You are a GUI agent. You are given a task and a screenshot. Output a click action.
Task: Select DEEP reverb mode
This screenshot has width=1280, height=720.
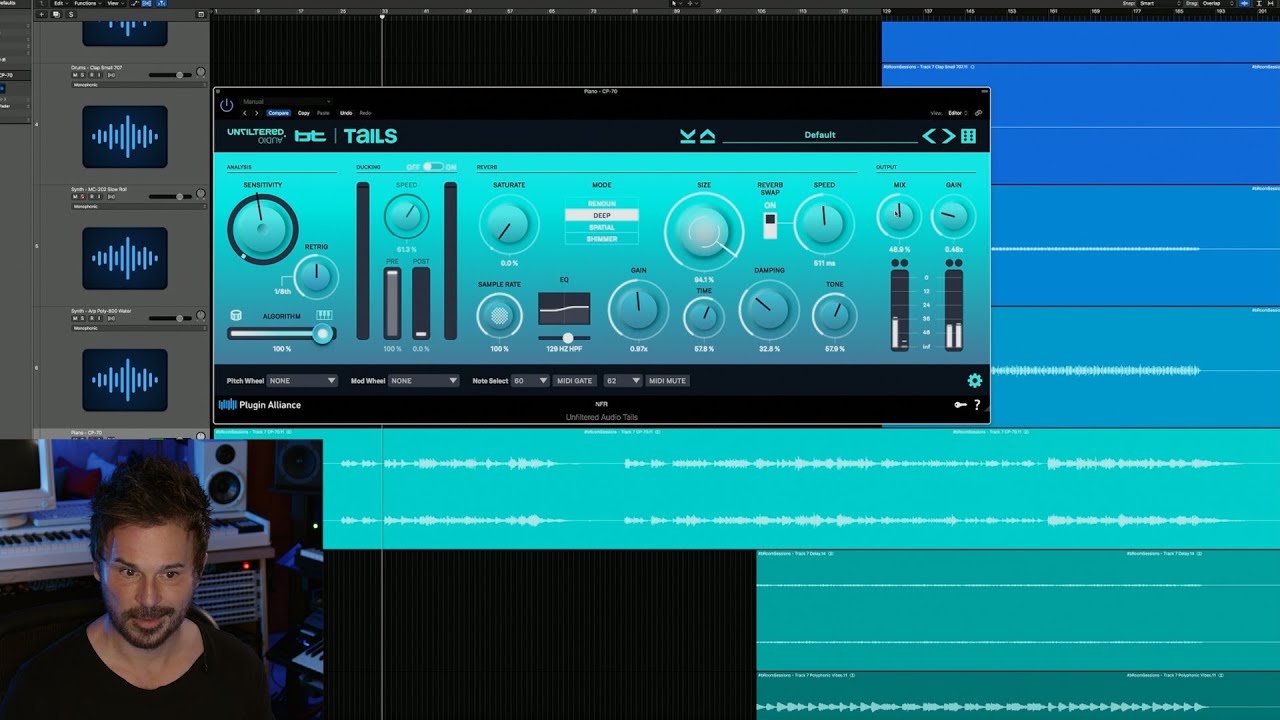pos(602,216)
